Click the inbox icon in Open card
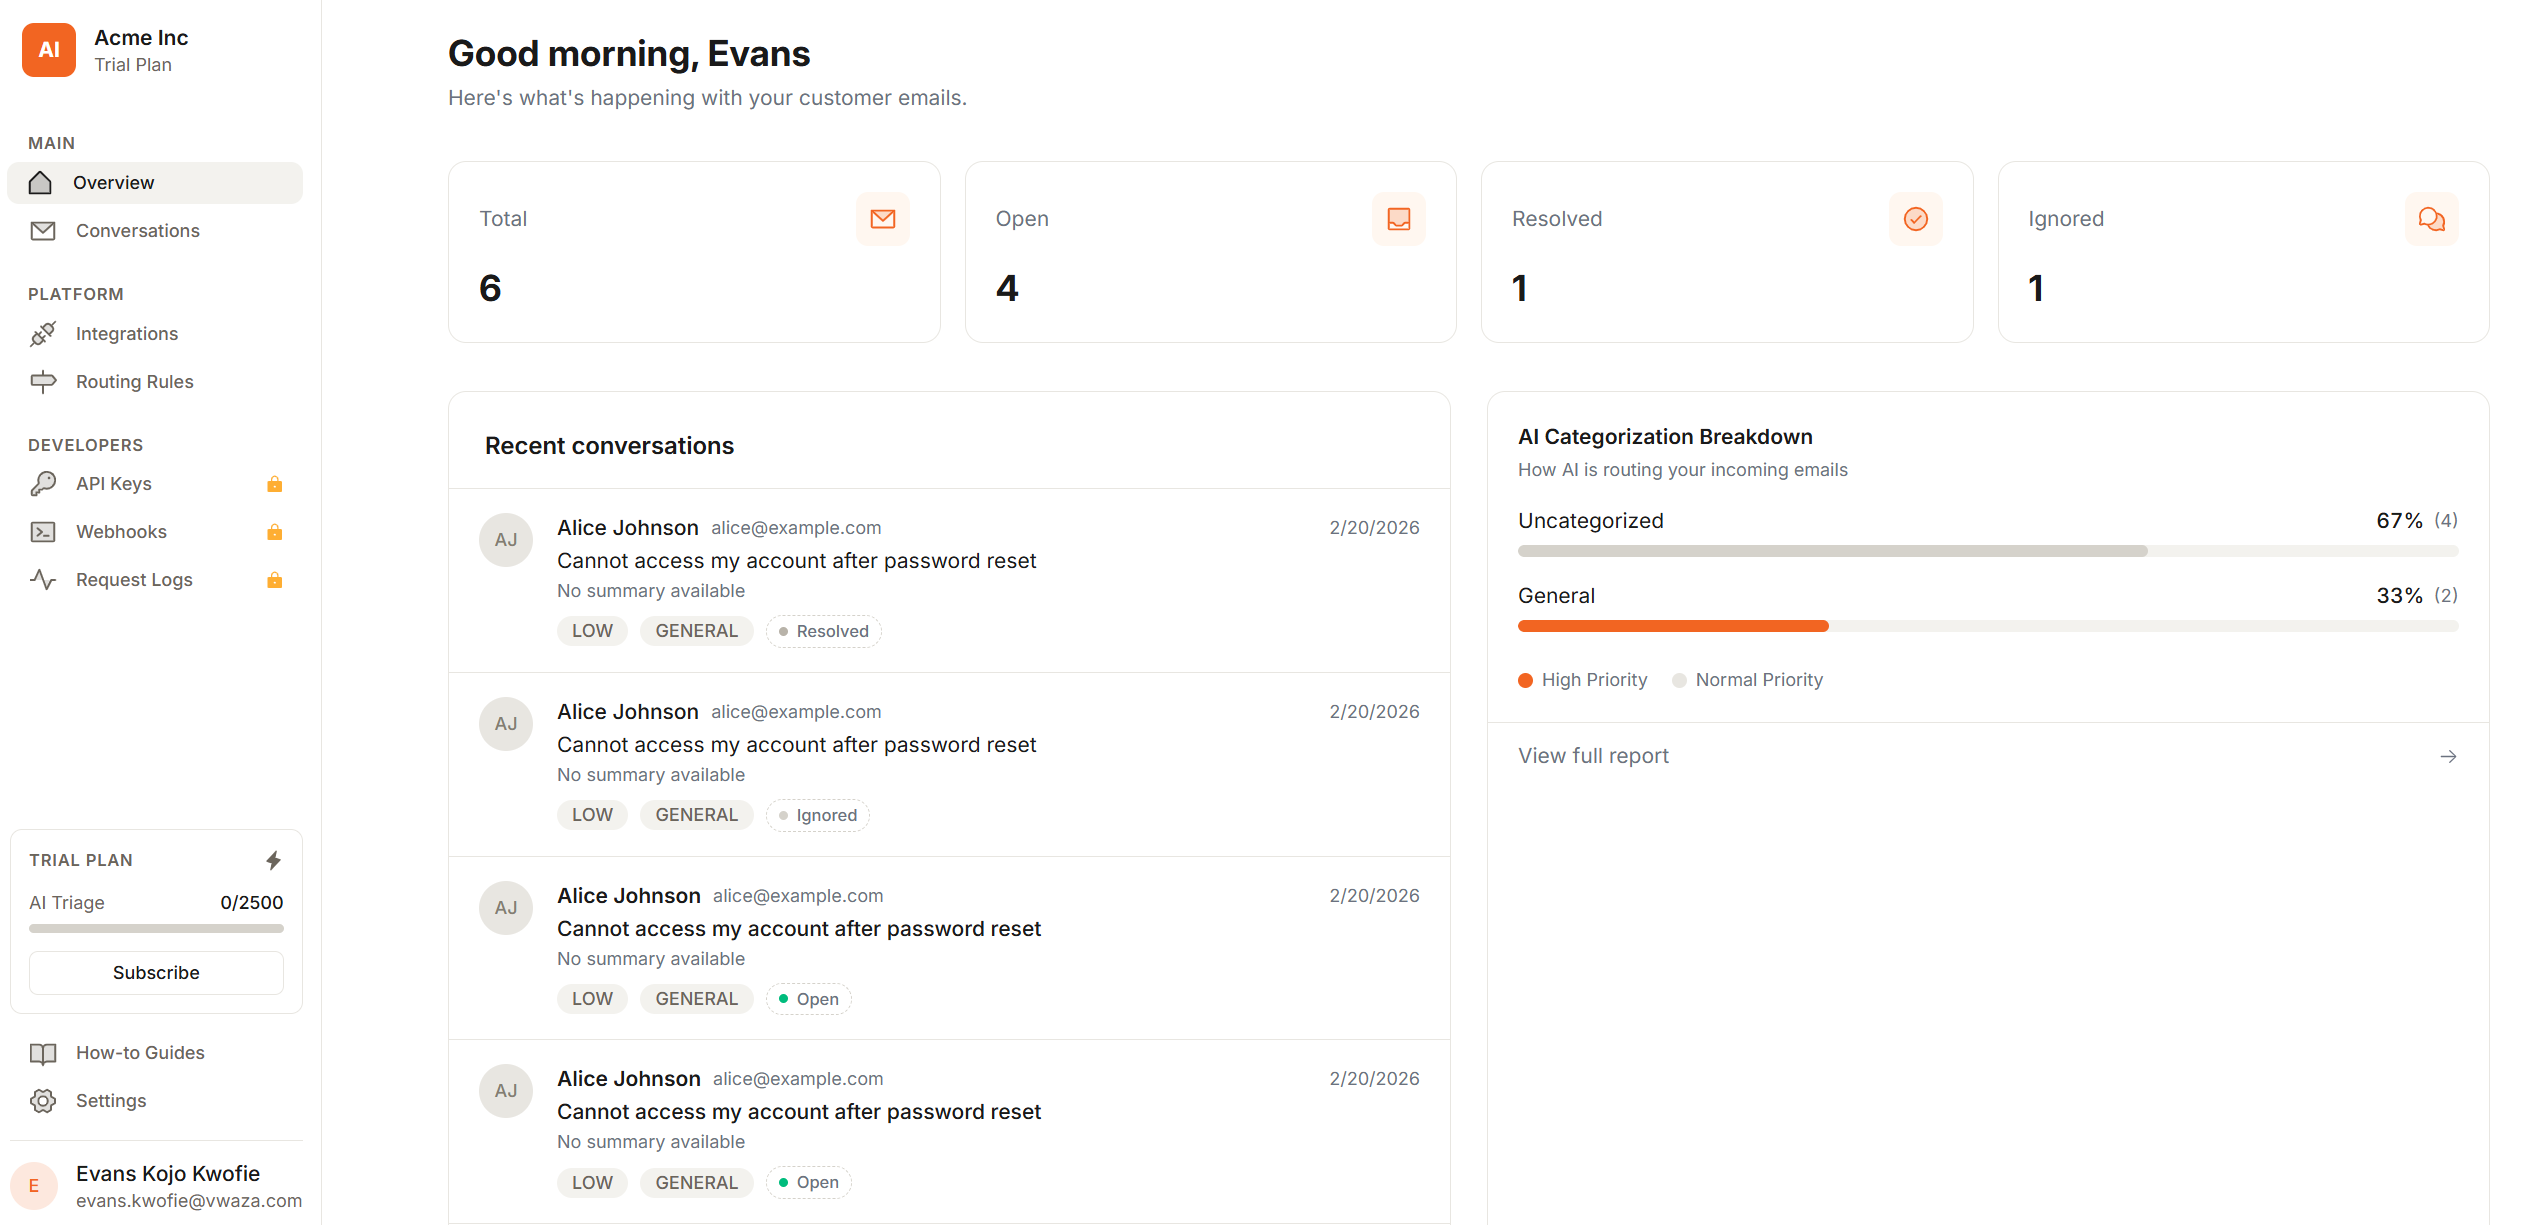Image resolution: width=2527 pixels, height=1225 pixels. (x=1398, y=219)
